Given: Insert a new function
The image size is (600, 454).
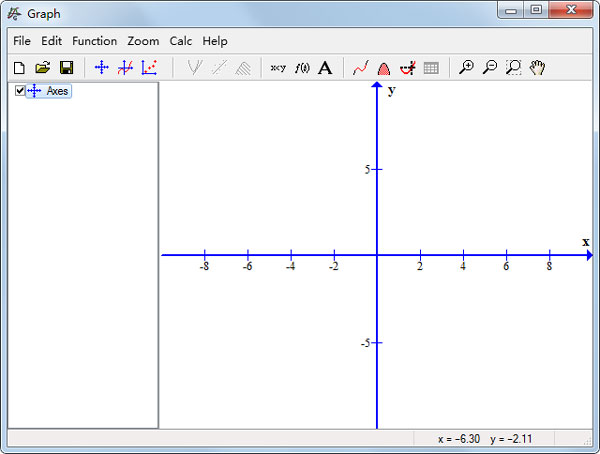Looking at the screenshot, I should (125, 68).
